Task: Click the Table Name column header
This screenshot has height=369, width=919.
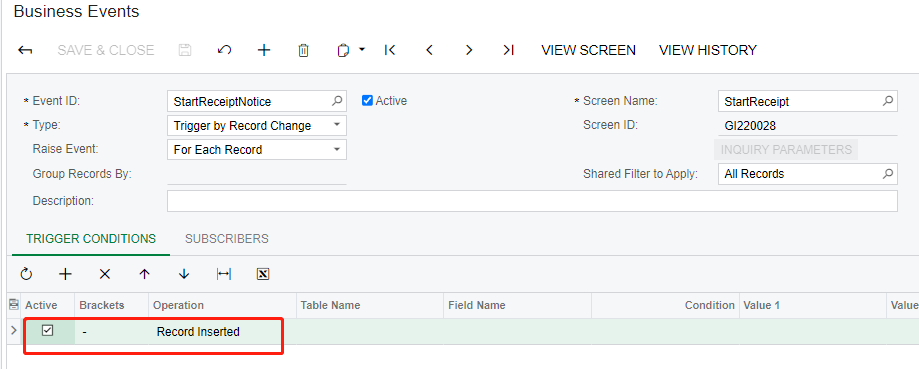Action: (x=370, y=305)
